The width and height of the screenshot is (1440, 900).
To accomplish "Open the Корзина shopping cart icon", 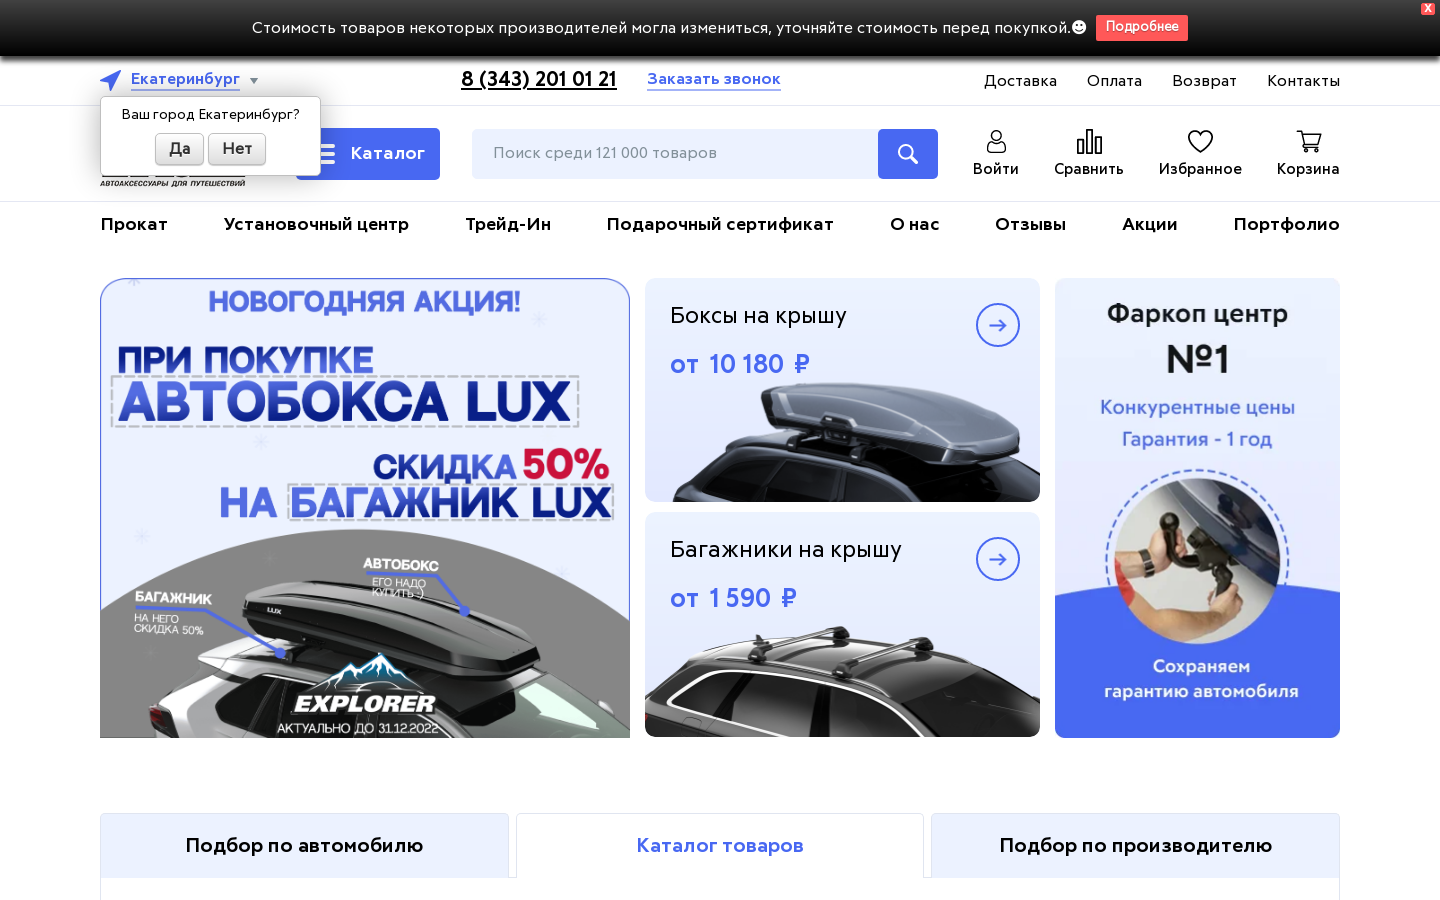I will (x=1308, y=141).
